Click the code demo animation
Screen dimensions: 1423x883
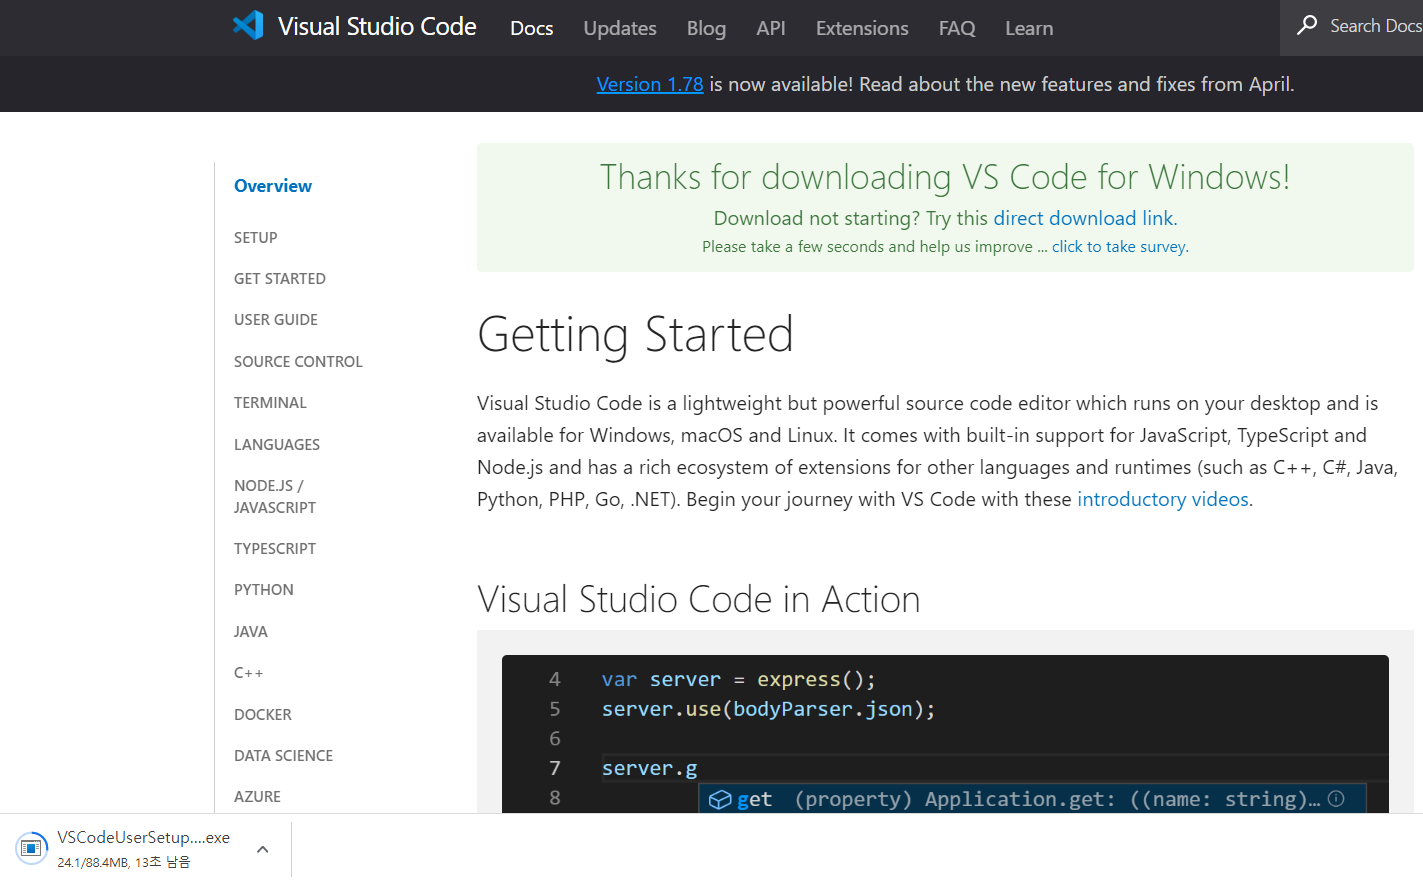point(945,734)
